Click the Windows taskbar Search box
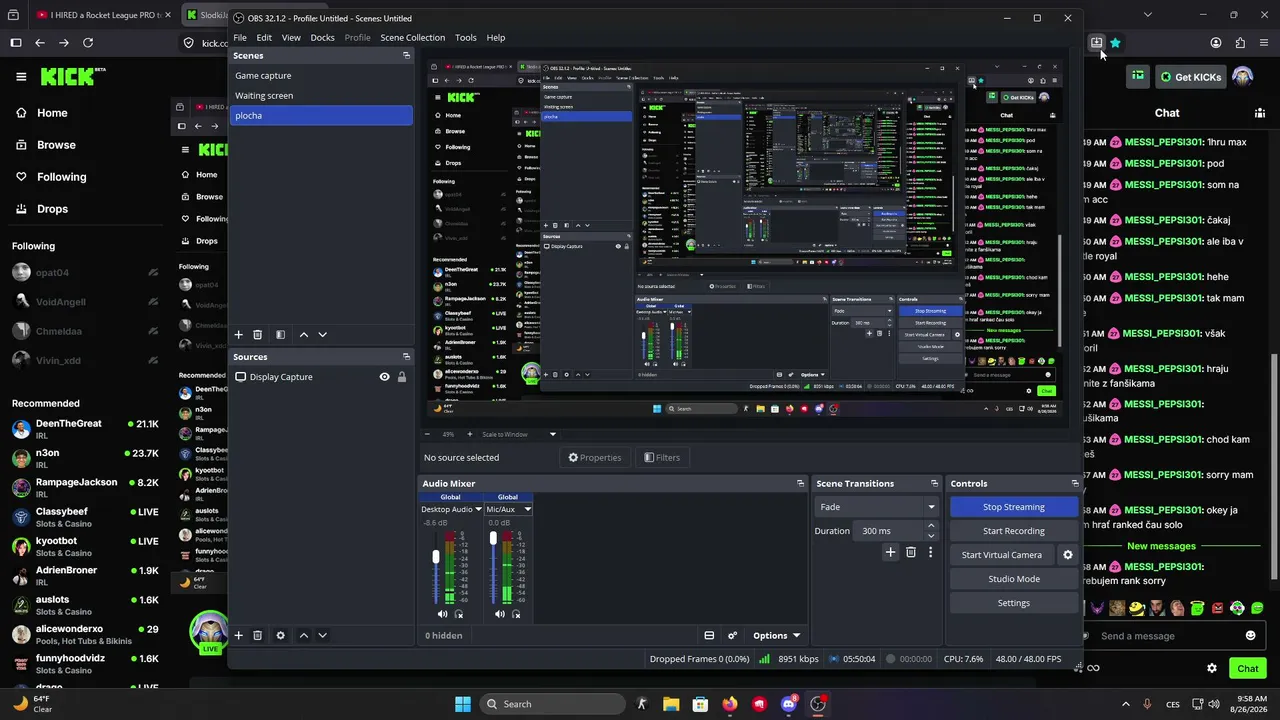 point(553,704)
